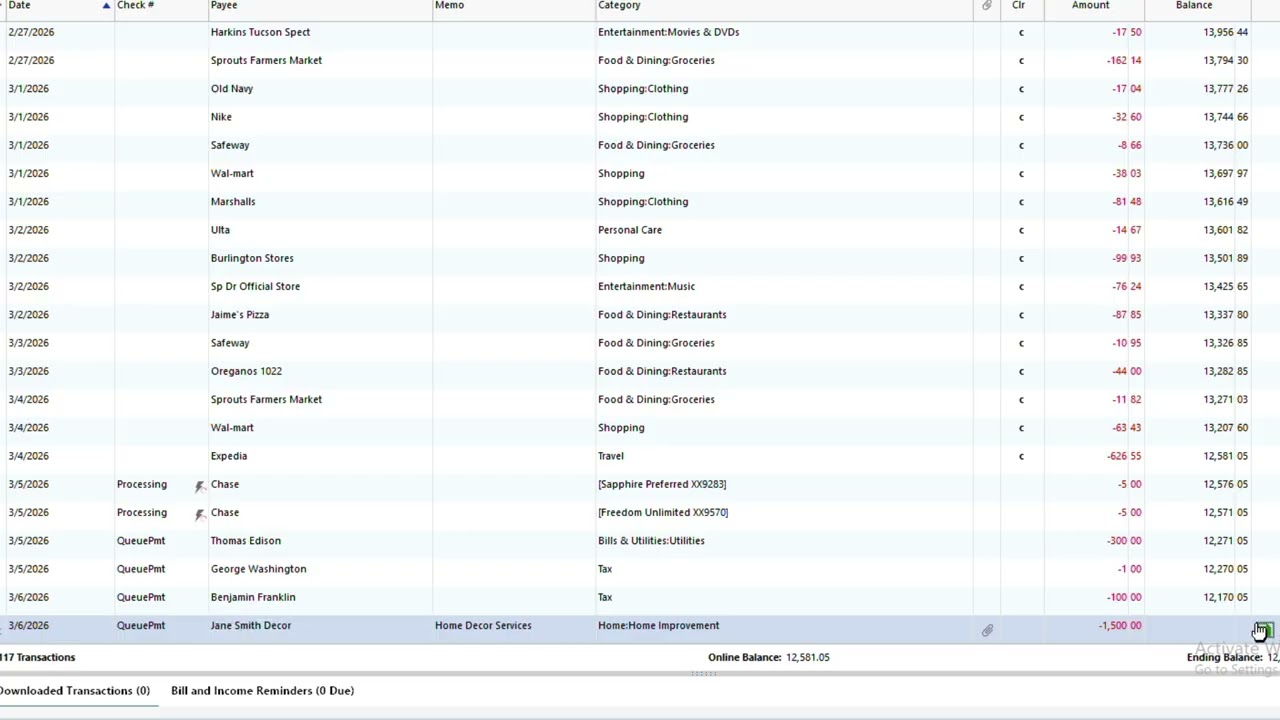Select the Sp Dr Official Store payee
The height and width of the screenshot is (720, 1280).
point(255,286)
